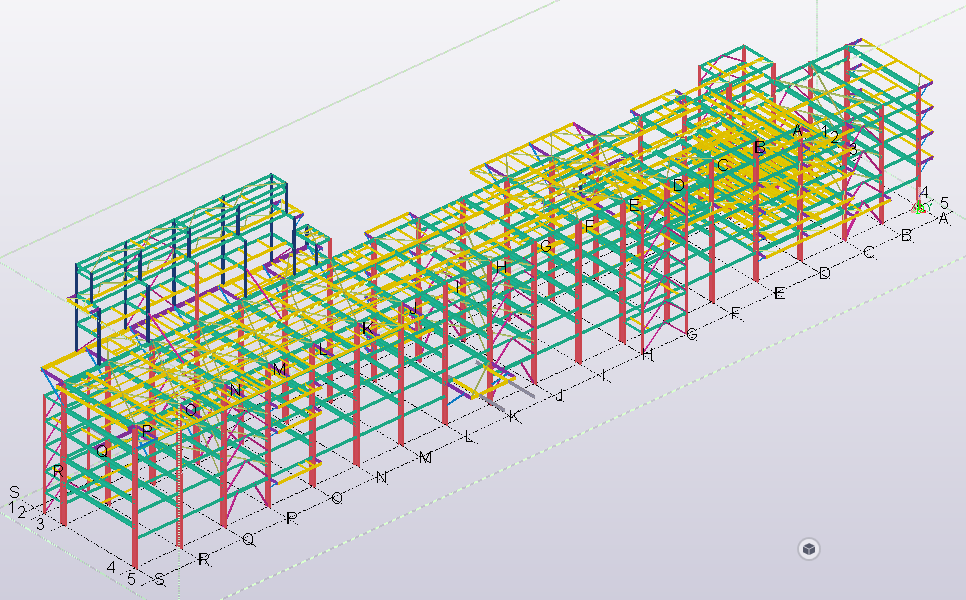
Task: Pick ground-level grid label L
Action: [x=468, y=437]
